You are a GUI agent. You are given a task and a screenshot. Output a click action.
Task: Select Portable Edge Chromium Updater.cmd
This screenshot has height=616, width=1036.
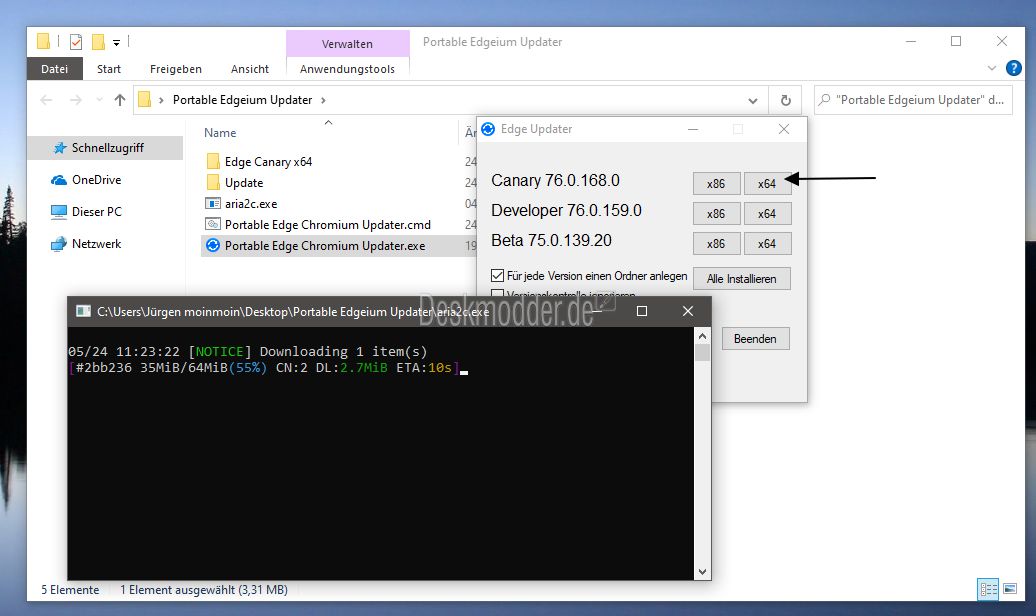pyautogui.click(x=328, y=225)
